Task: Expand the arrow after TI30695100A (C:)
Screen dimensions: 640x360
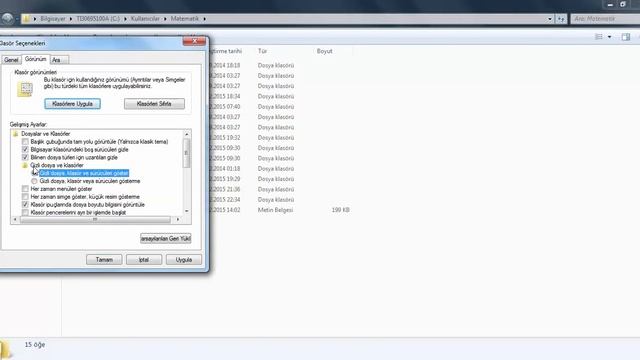Action: point(125,19)
